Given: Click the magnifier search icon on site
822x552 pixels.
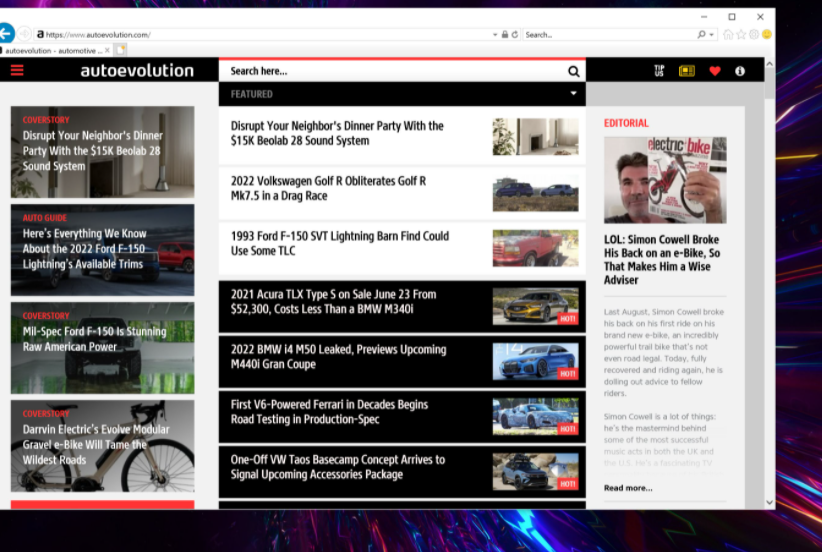Looking at the screenshot, I should coord(573,72).
